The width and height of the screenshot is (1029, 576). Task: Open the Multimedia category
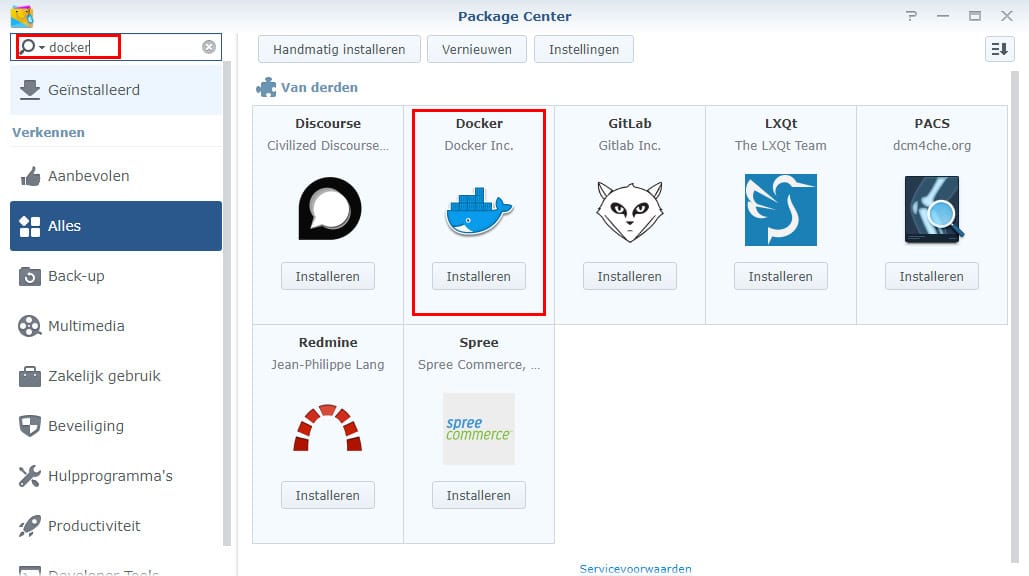click(87, 326)
